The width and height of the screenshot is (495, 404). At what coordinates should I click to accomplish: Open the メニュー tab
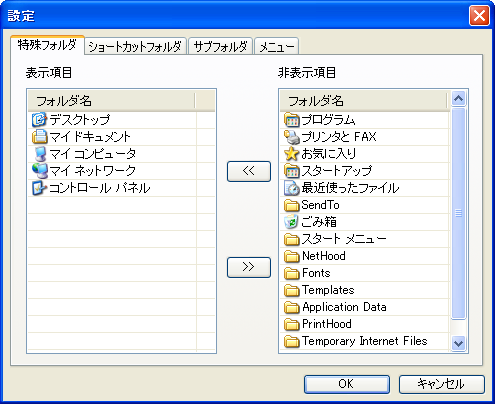click(x=277, y=47)
